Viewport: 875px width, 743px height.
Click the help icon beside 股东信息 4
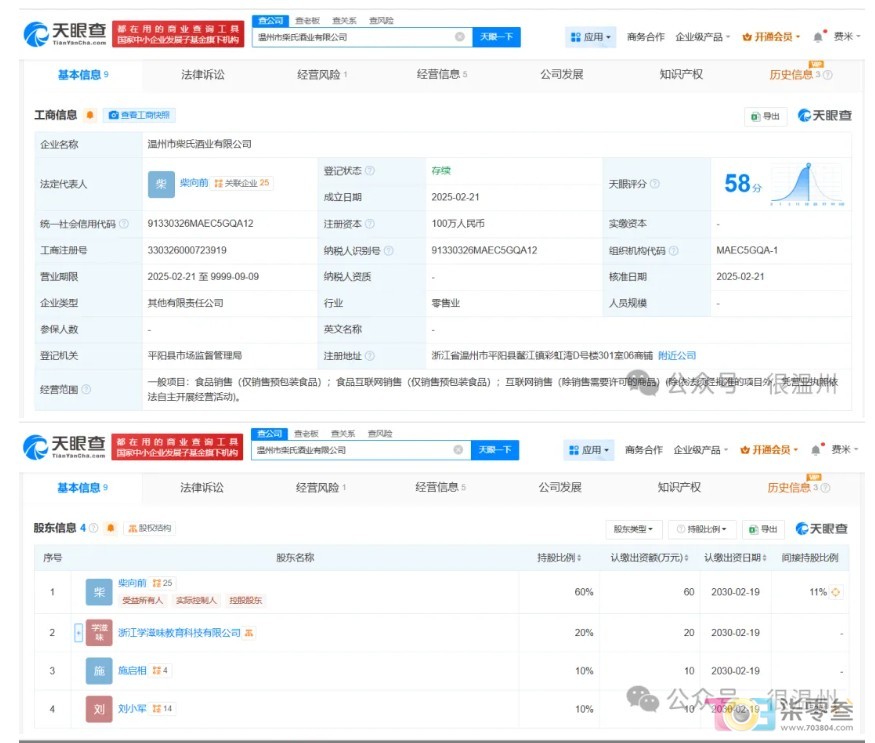93,528
